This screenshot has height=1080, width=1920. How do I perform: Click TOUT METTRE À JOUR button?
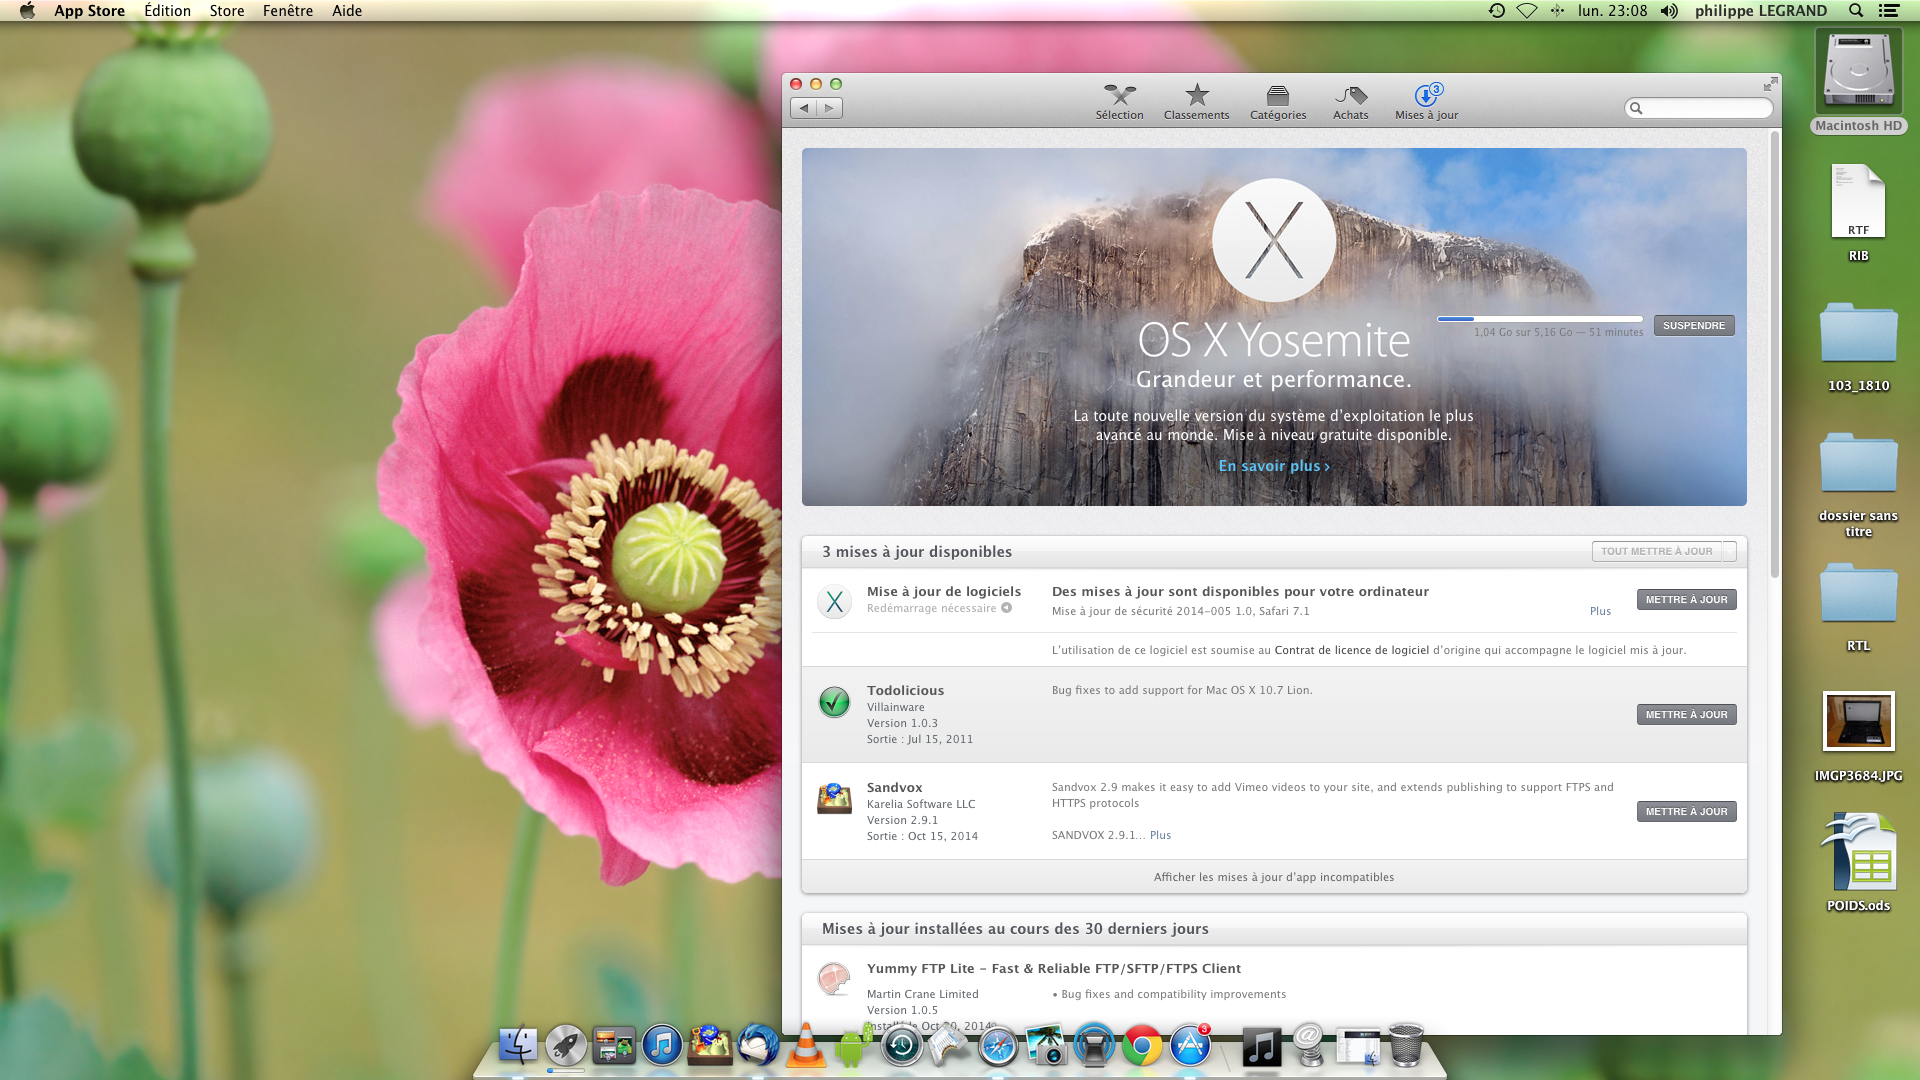[1656, 551]
